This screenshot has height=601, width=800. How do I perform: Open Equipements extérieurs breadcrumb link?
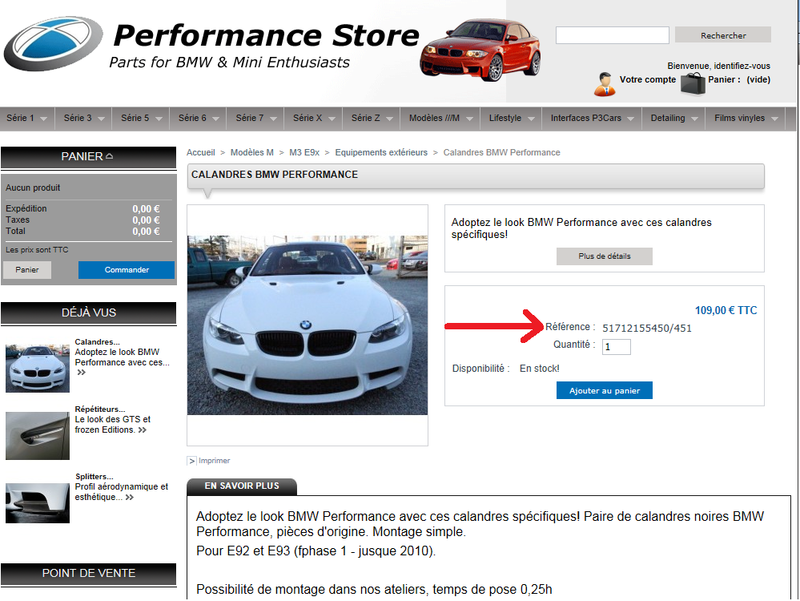[381, 153]
